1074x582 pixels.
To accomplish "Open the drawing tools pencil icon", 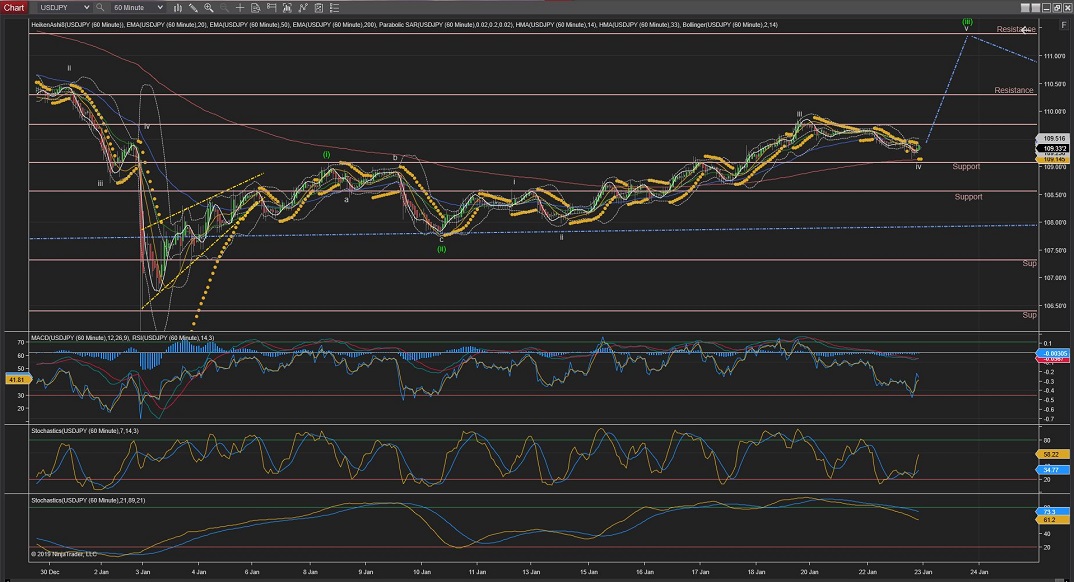I will pos(193,8).
